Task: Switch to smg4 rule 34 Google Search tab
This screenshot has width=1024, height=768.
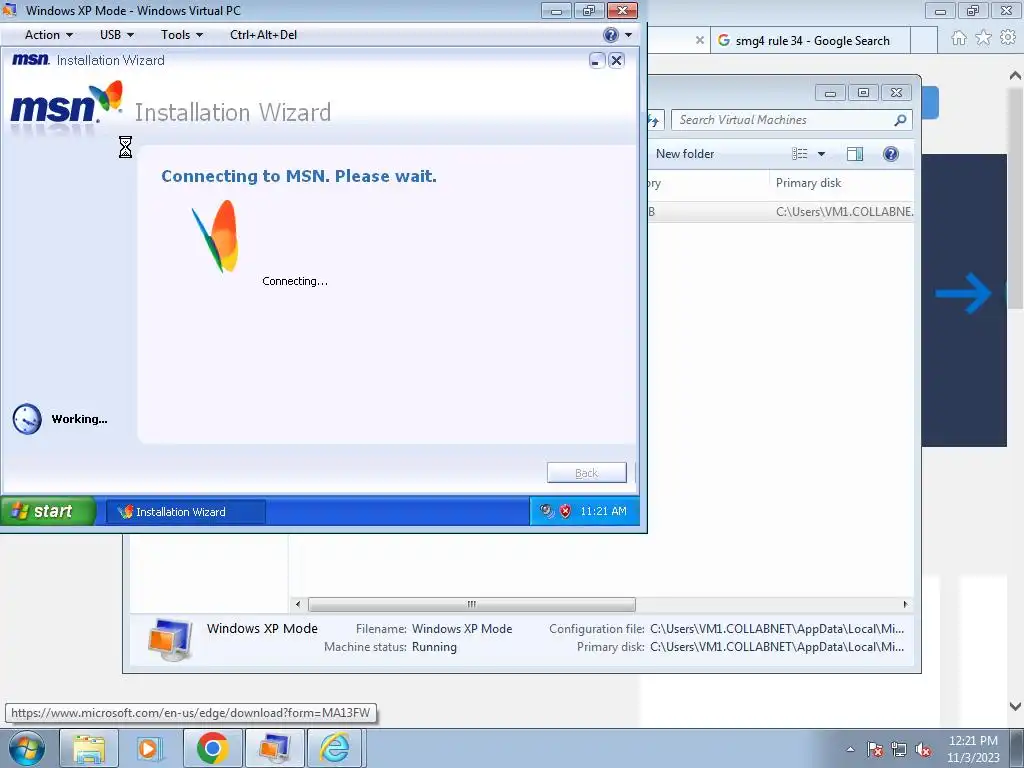Action: click(812, 40)
